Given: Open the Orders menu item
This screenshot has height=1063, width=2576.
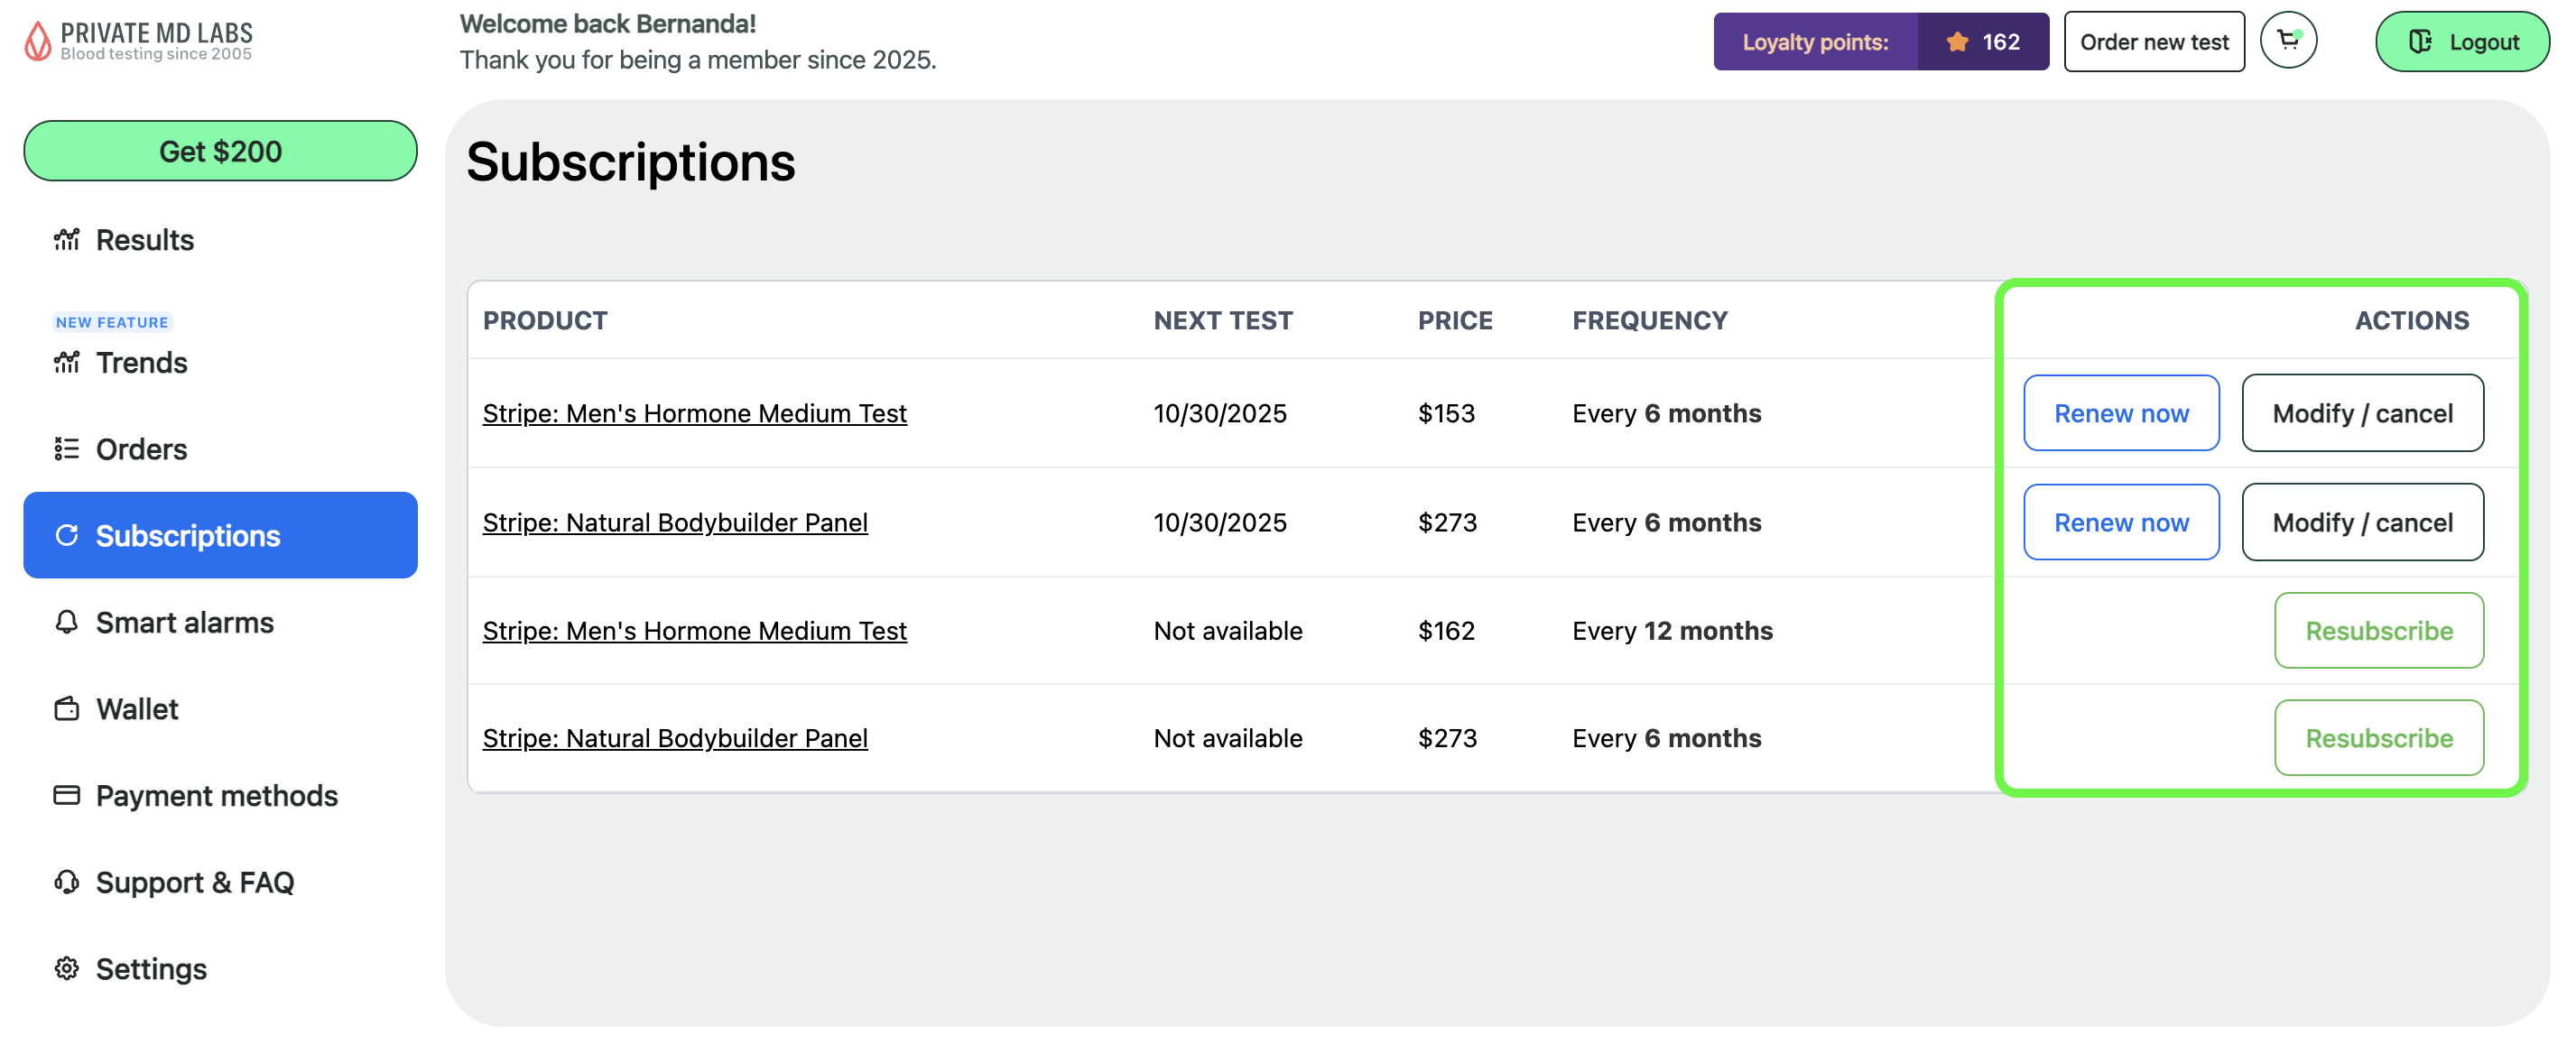Looking at the screenshot, I should click(141, 449).
